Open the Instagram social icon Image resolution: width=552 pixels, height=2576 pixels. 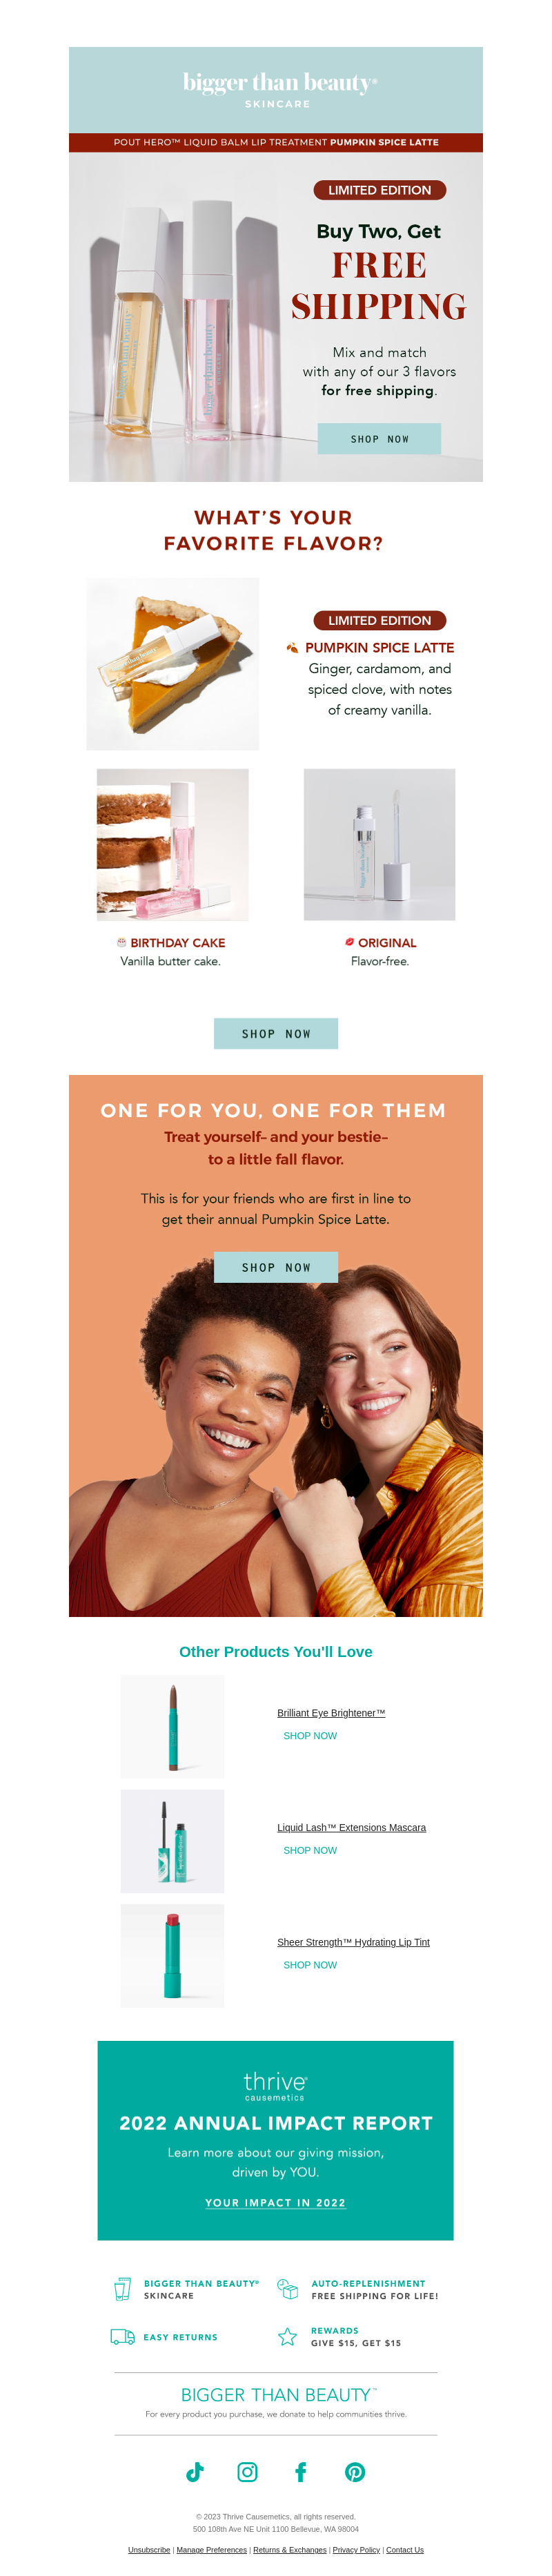pos(247,2471)
